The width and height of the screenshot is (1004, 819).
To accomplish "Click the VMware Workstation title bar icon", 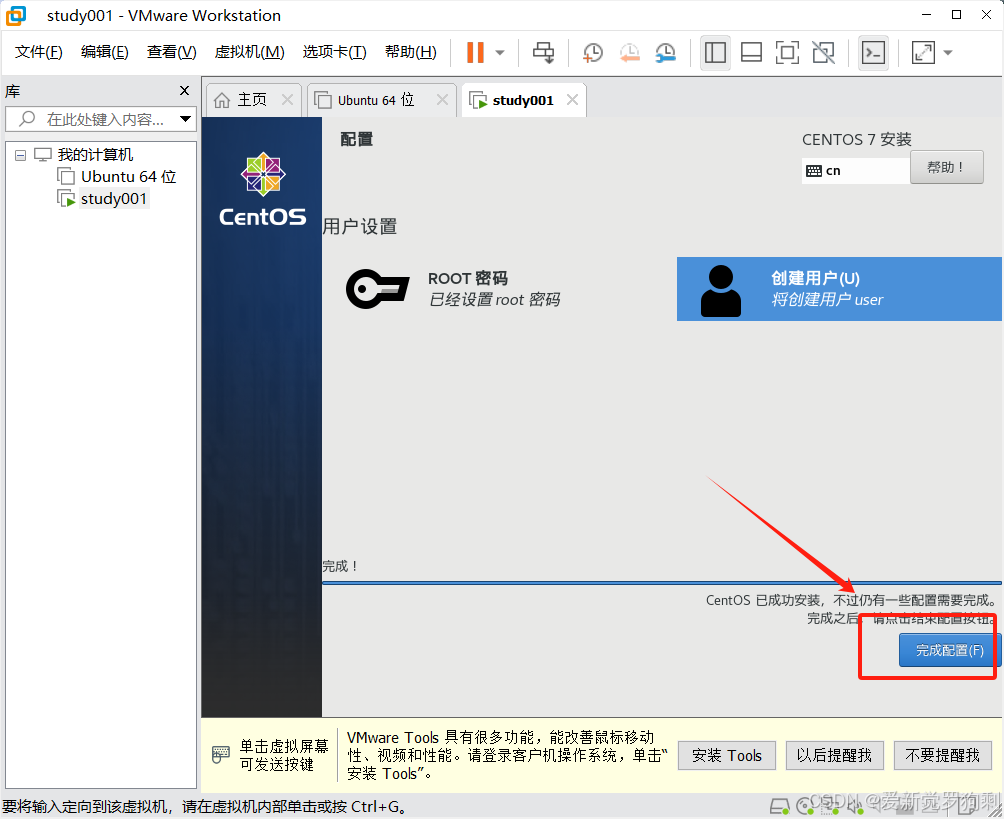I will tap(17, 15).
